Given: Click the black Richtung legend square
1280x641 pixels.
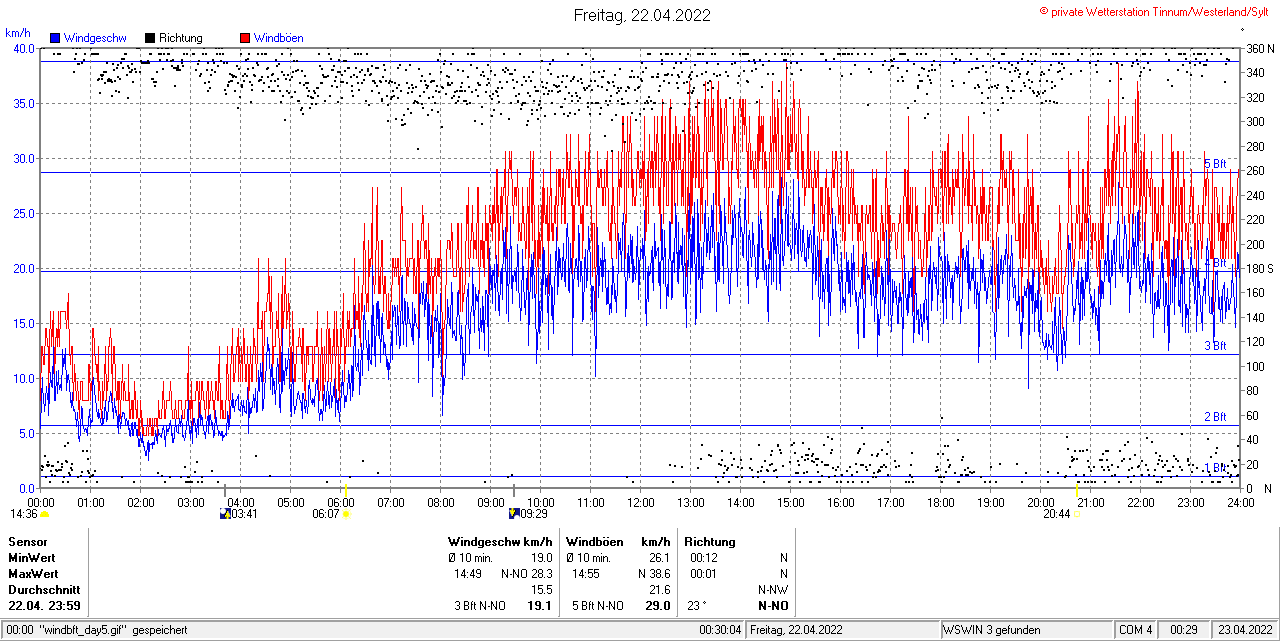Looking at the screenshot, I should pos(150,38).
